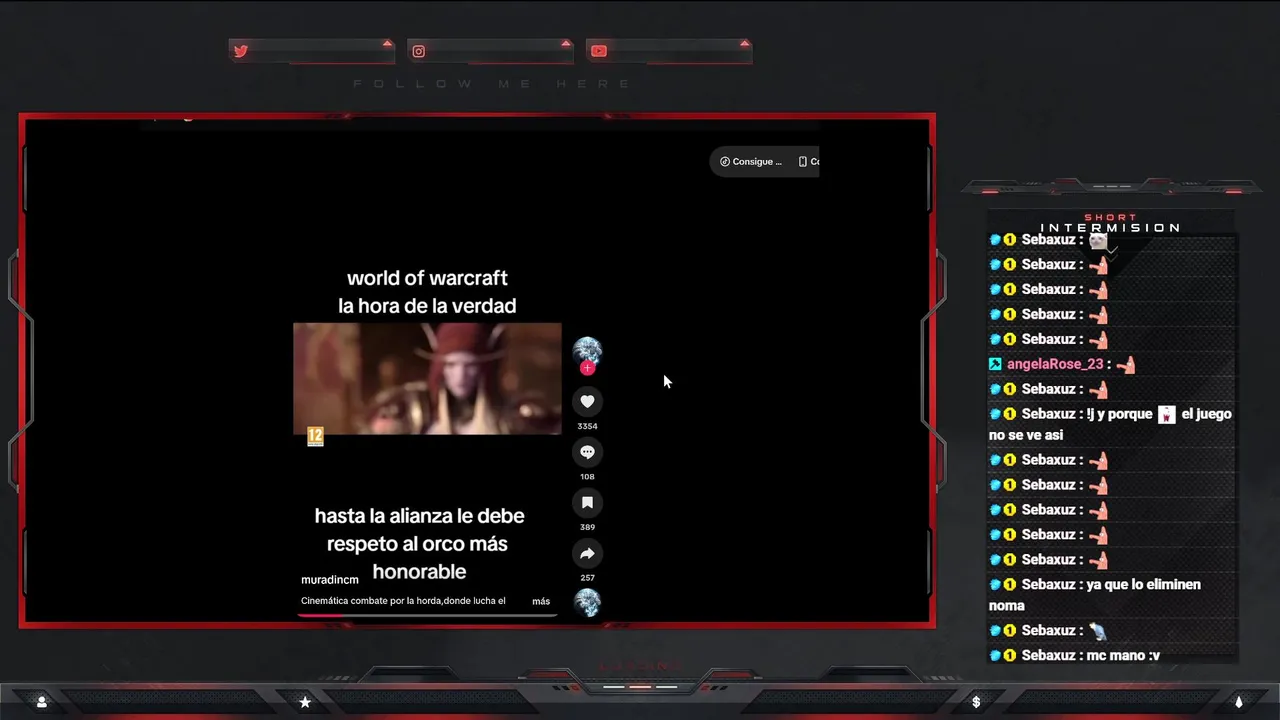Viewport: 1280px width, 720px height.
Task: Click the 108 comments count
Action: point(587,477)
